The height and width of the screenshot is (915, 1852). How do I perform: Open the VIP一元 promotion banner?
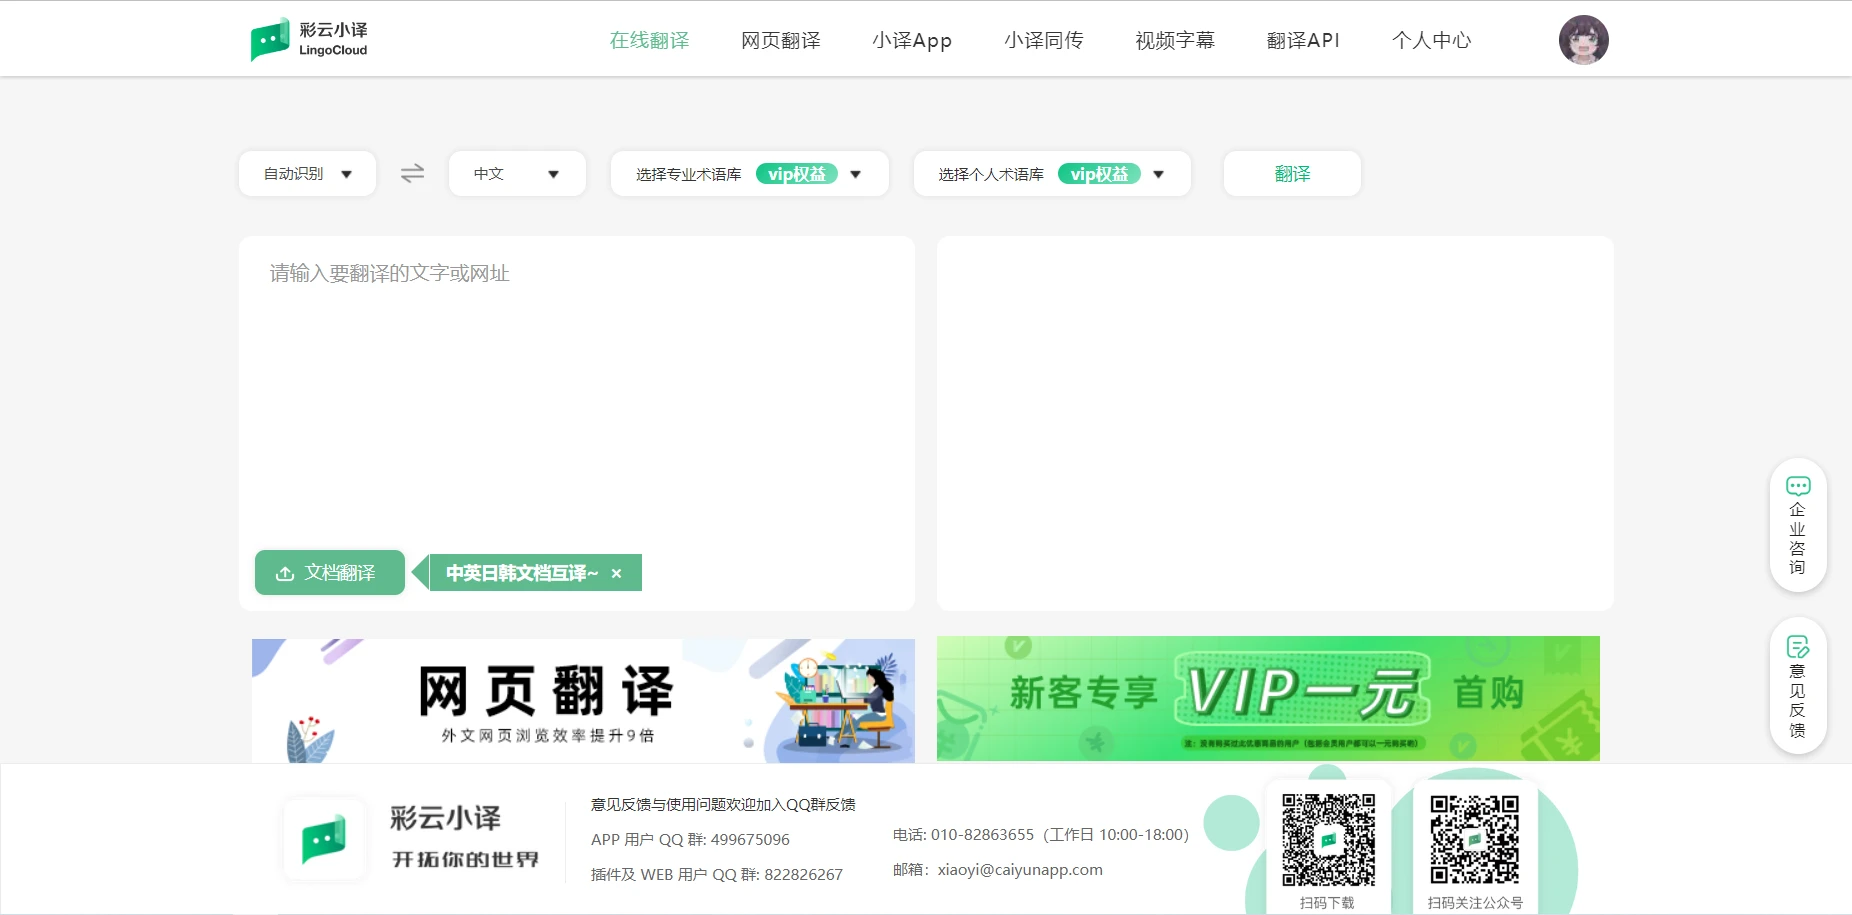click(x=1267, y=698)
